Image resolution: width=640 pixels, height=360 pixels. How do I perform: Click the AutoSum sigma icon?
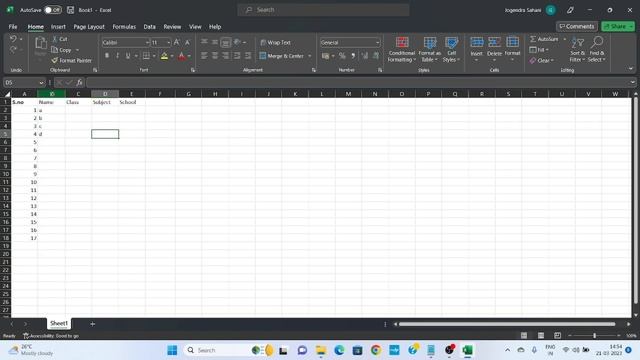click(x=533, y=39)
